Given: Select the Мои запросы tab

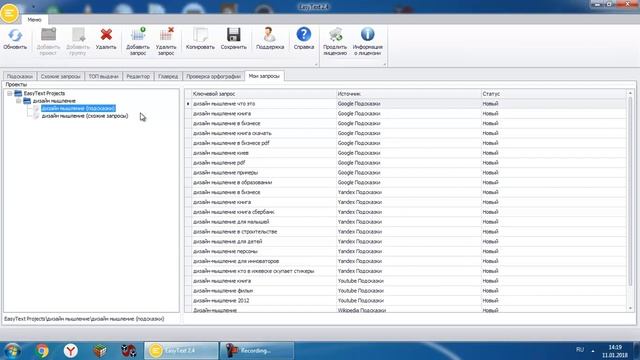Looking at the screenshot, I should click(x=264, y=76).
